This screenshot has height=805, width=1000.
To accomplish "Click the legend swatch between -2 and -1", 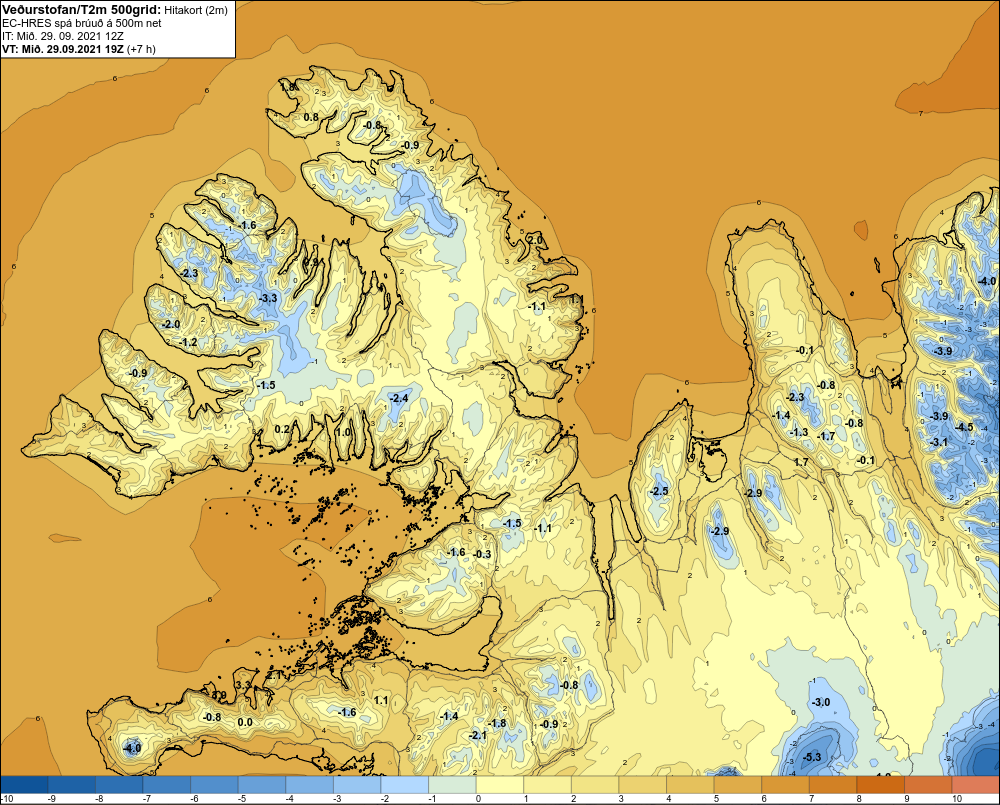I will pyautogui.click(x=405, y=784).
